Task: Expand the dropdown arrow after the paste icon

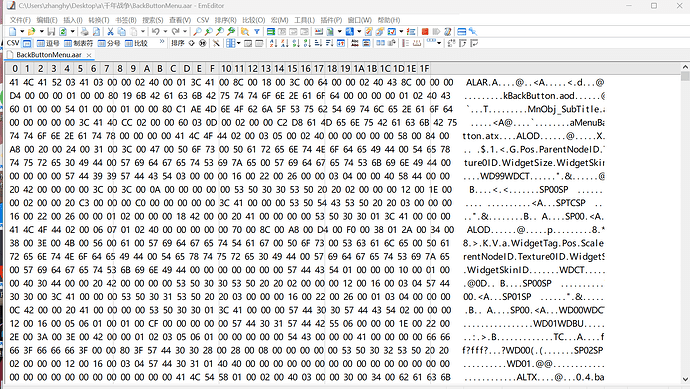Action: [x=143, y=32]
